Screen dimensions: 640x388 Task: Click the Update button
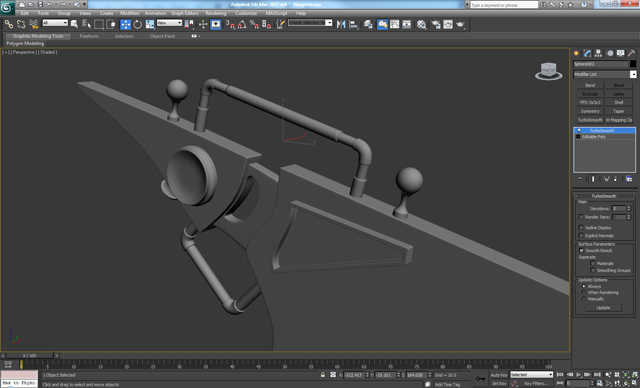point(603,308)
